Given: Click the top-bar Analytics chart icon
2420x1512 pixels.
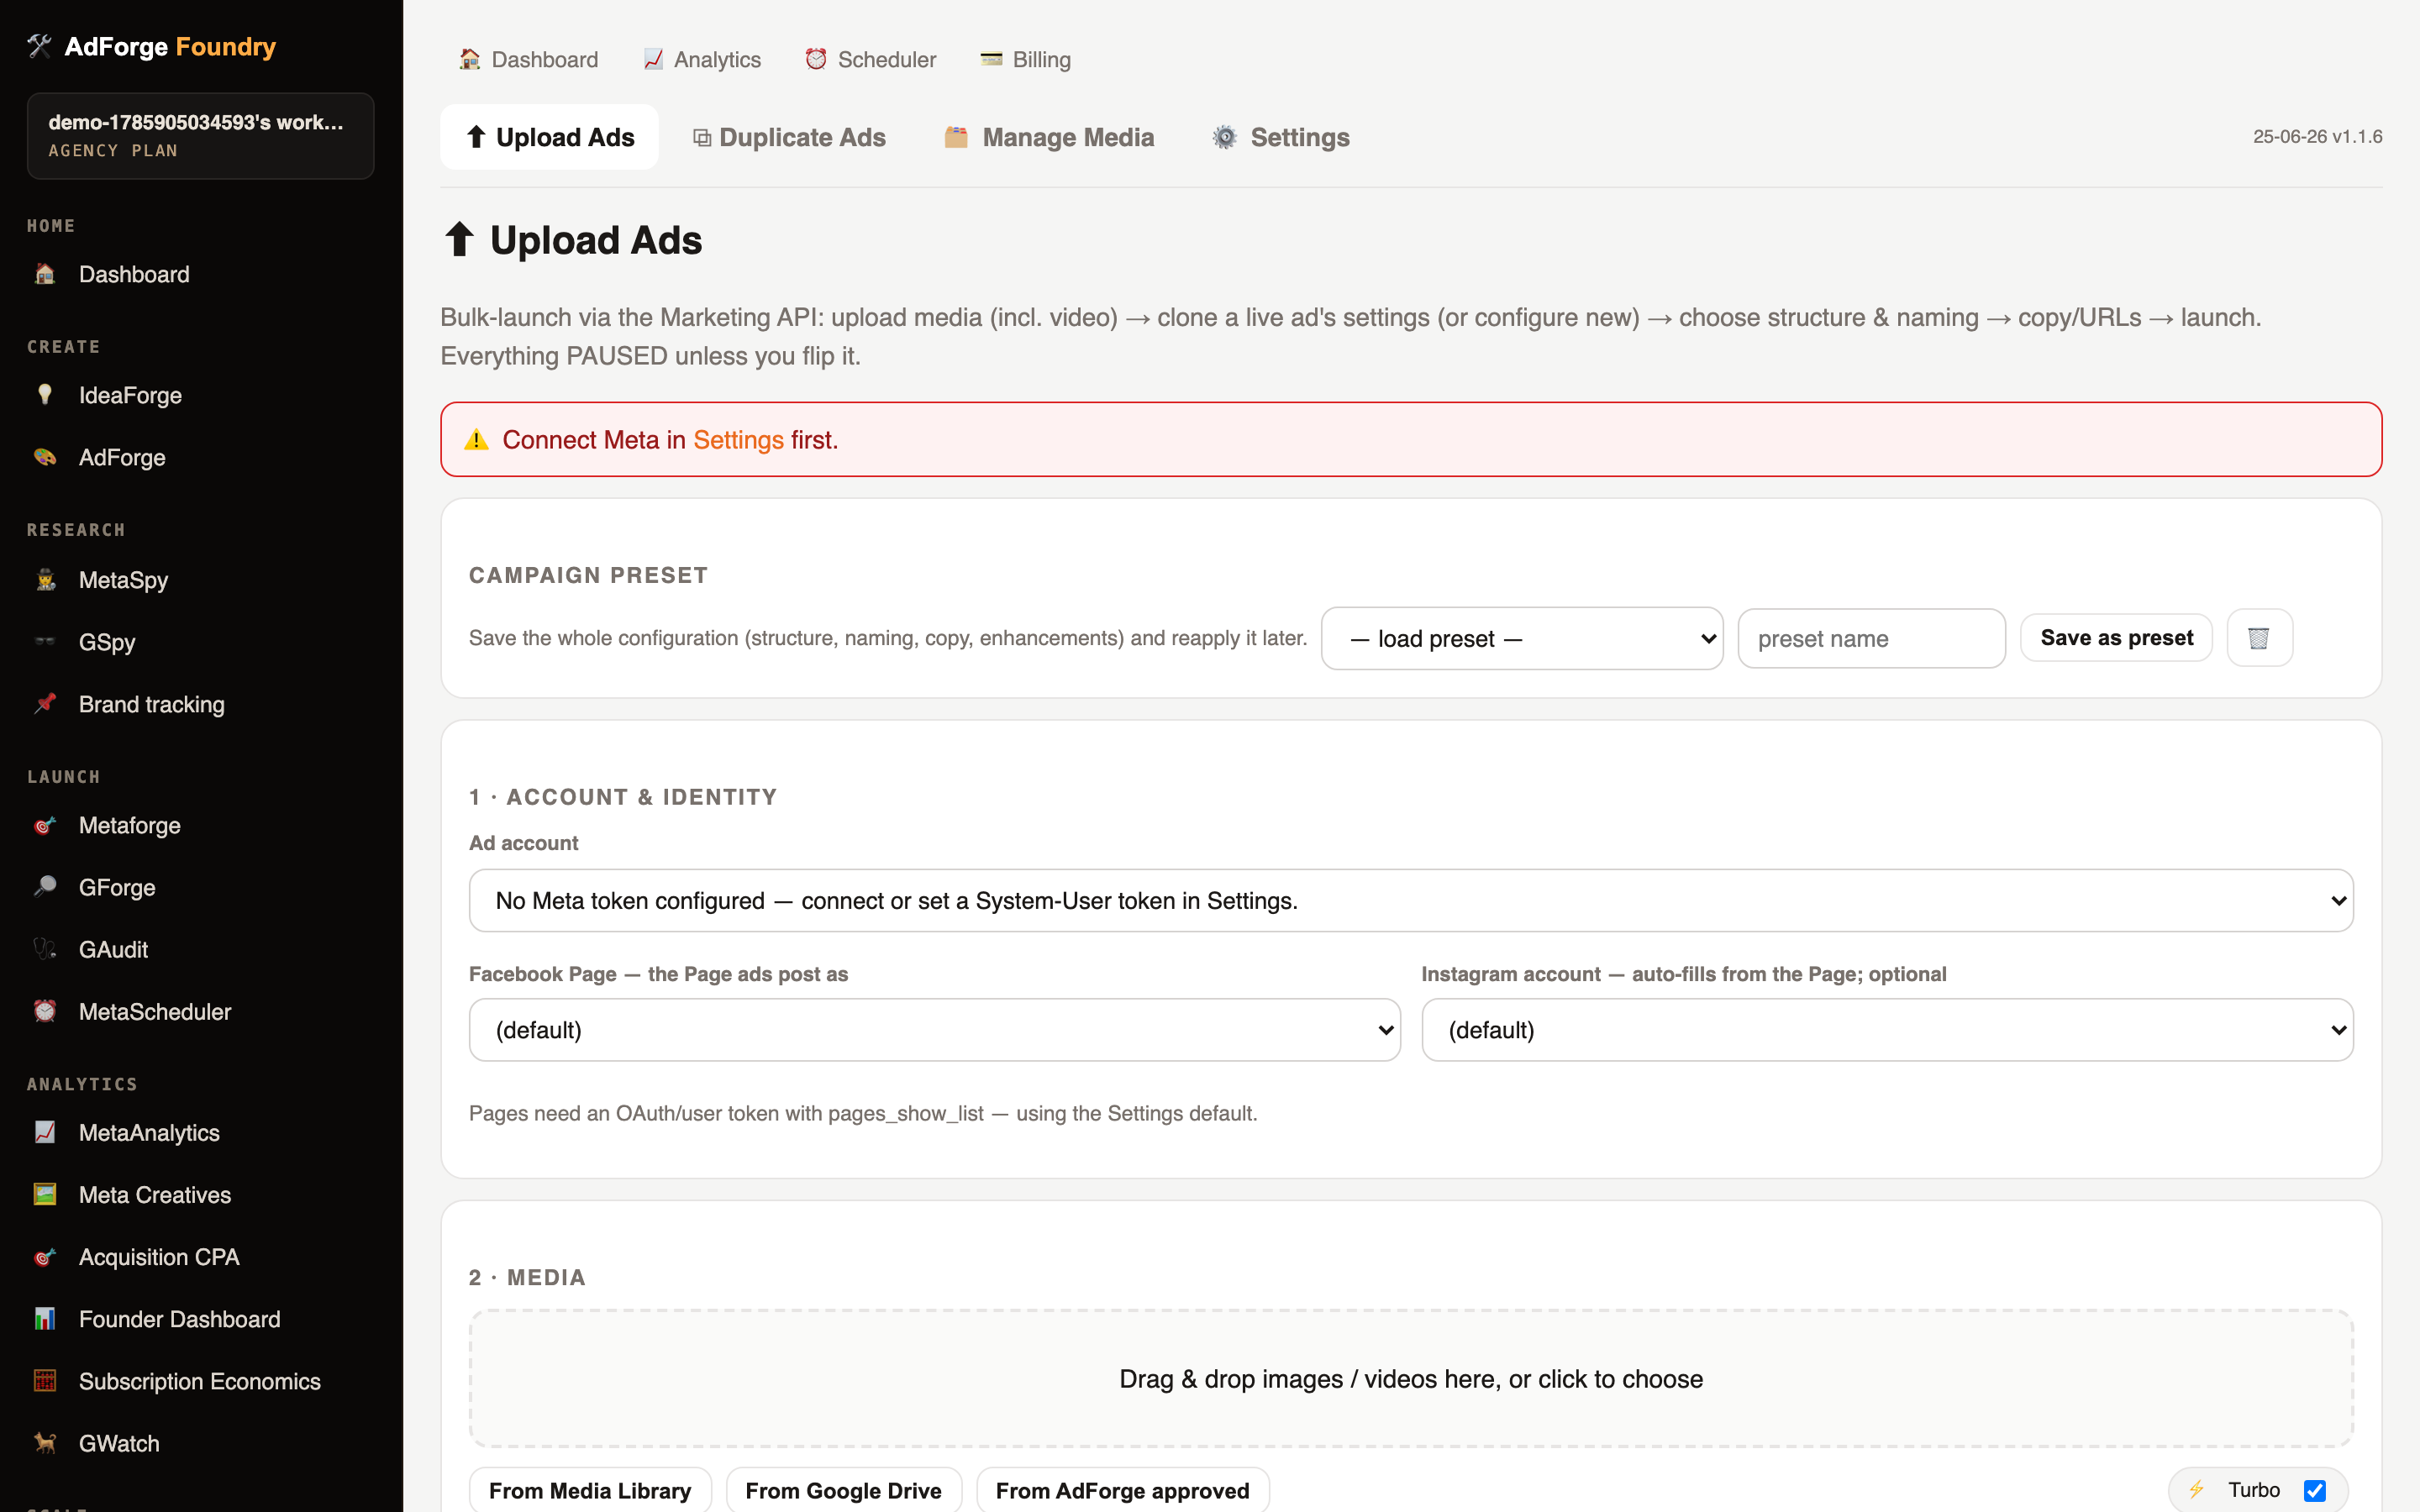Looking at the screenshot, I should [653, 59].
